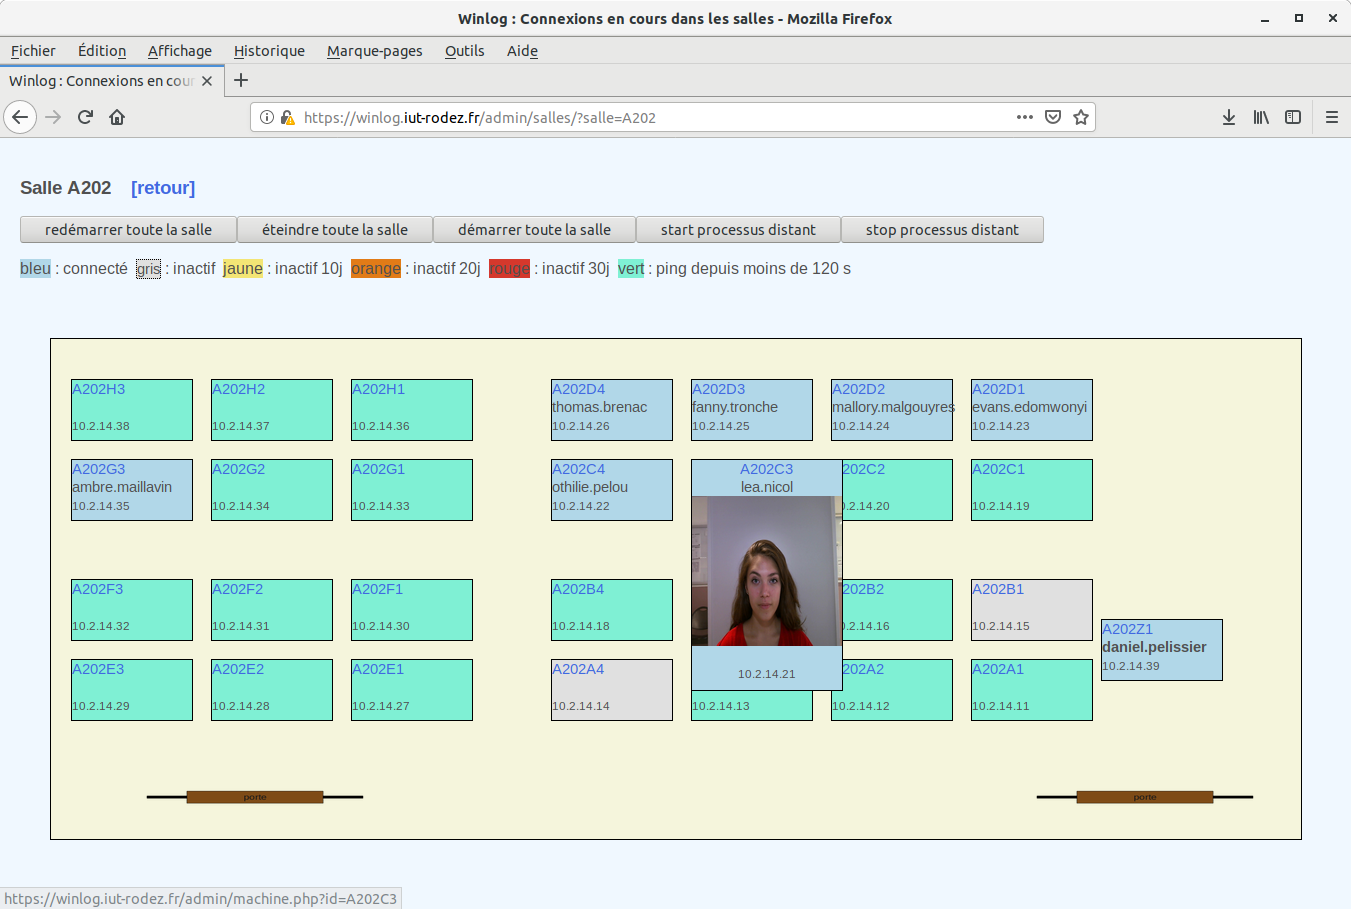Image resolution: width=1351 pixels, height=909 pixels.
Task: Open the Affichage menu
Action: click(x=180, y=51)
